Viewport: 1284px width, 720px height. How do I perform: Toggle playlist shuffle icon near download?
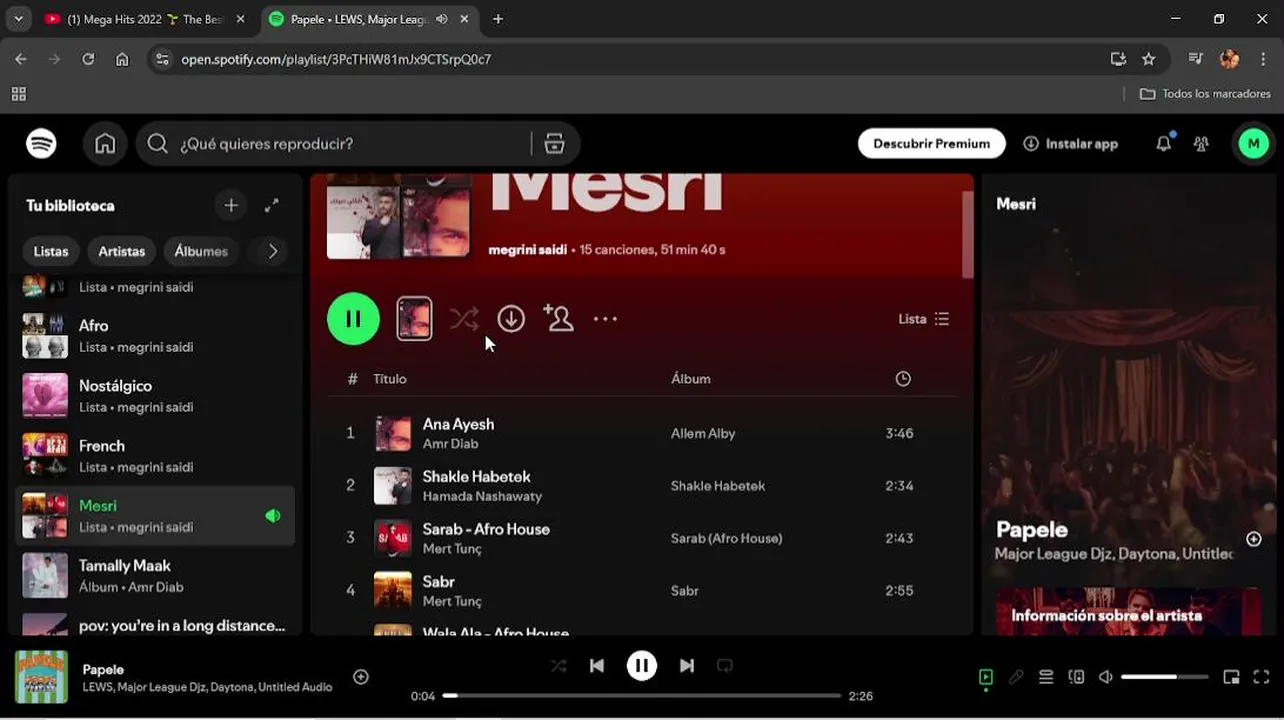click(x=464, y=319)
